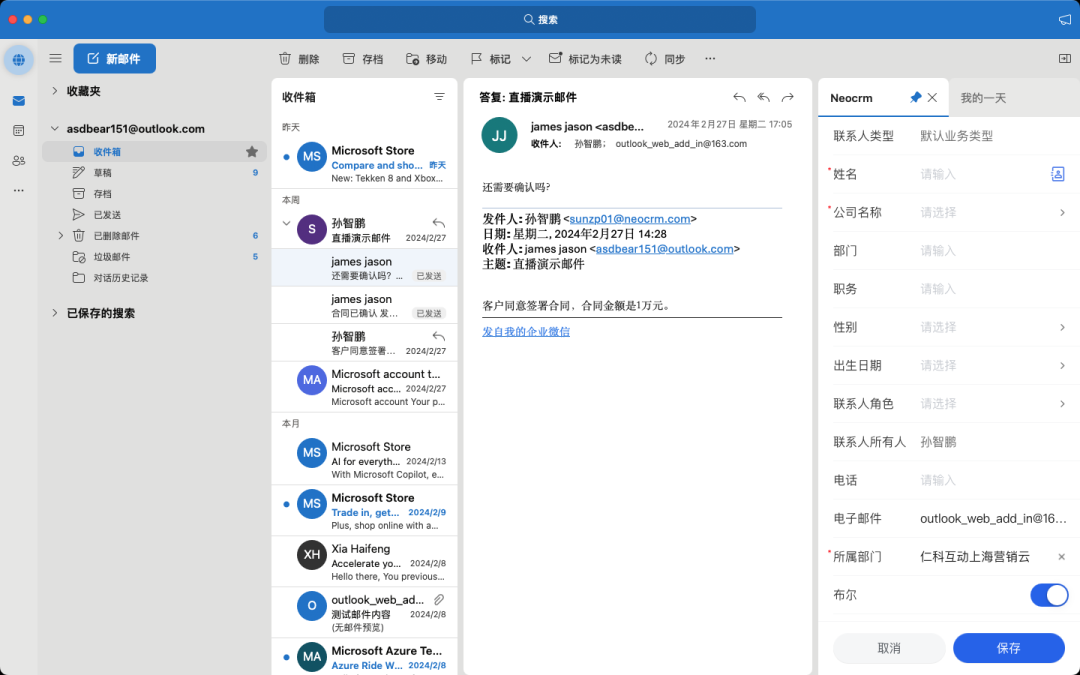1080x675 pixels.
Task: Open the 标记 flag dropdown arrow
Action: coord(526,59)
